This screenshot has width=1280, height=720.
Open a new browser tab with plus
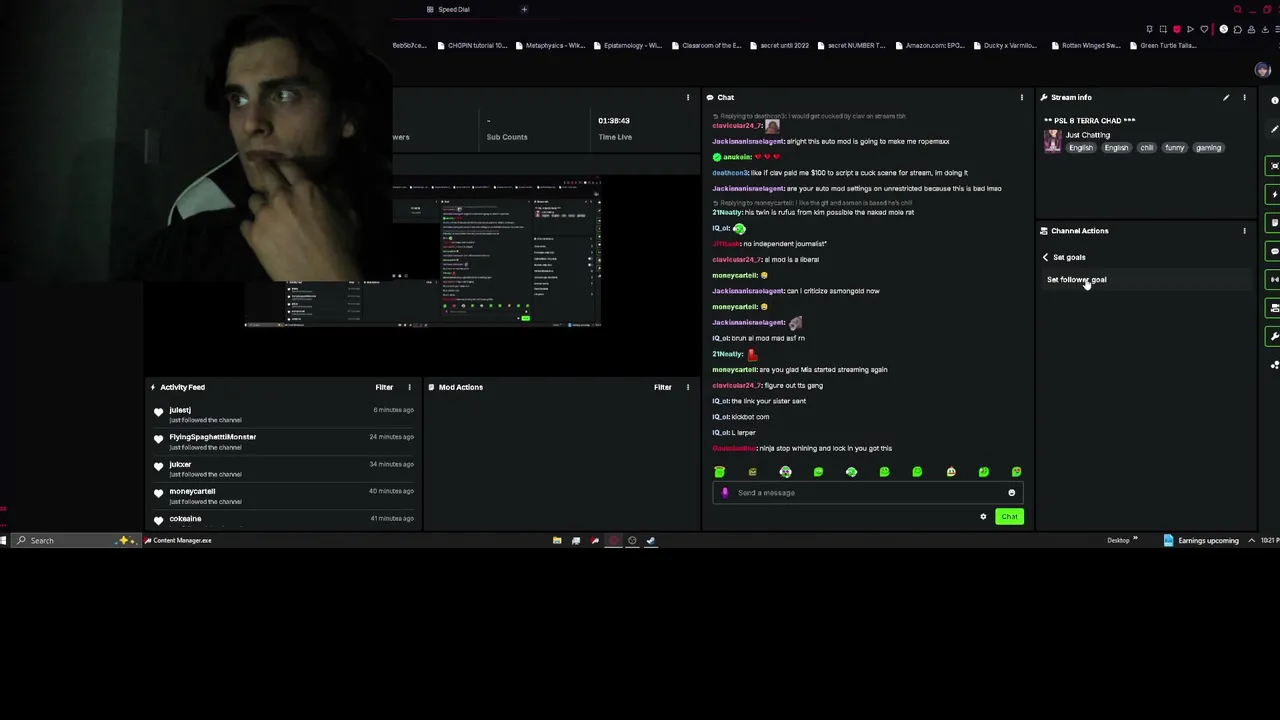point(524,10)
